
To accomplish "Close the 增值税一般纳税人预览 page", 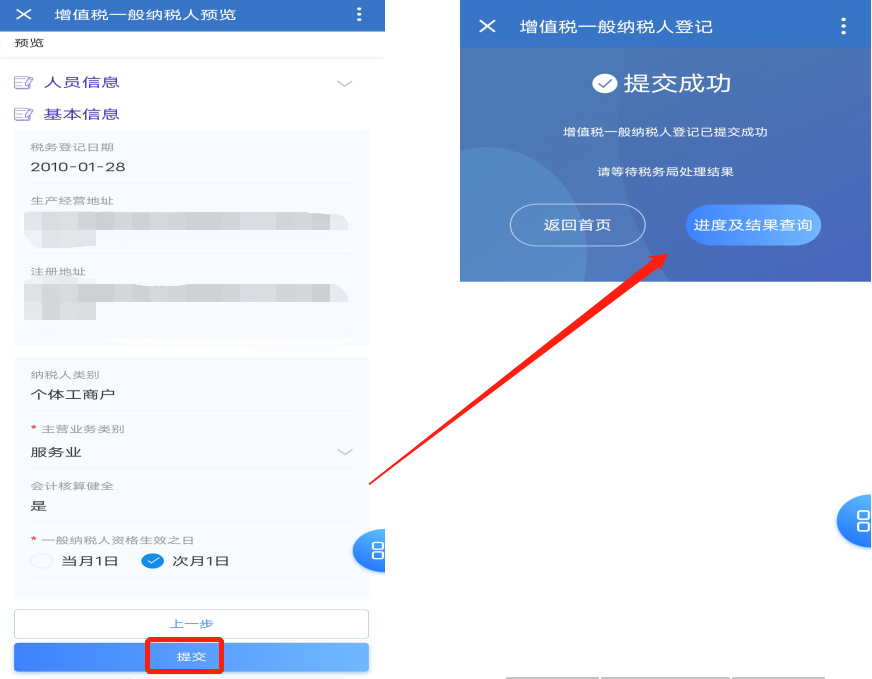I will [x=24, y=14].
